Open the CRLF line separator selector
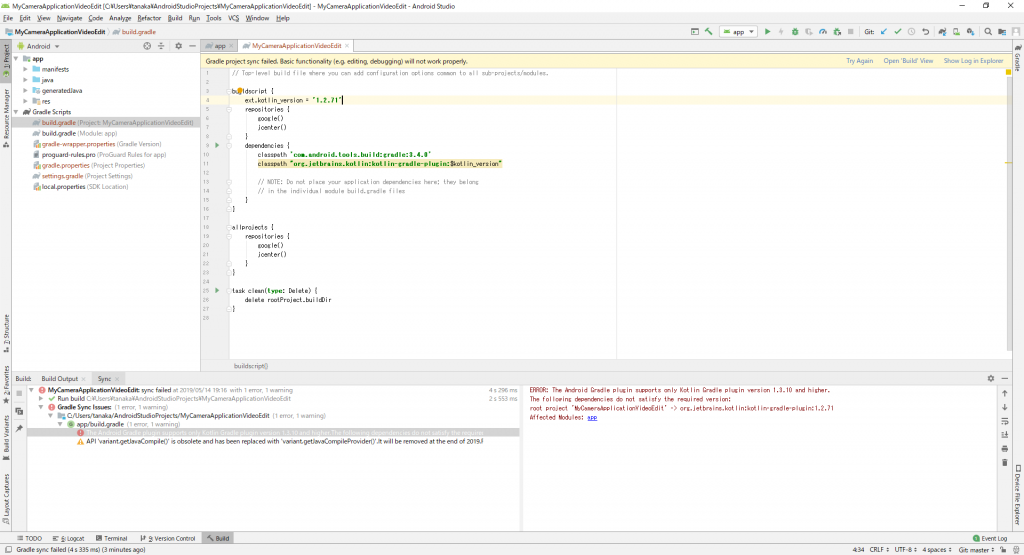This screenshot has width=1024, height=555. (x=878, y=550)
